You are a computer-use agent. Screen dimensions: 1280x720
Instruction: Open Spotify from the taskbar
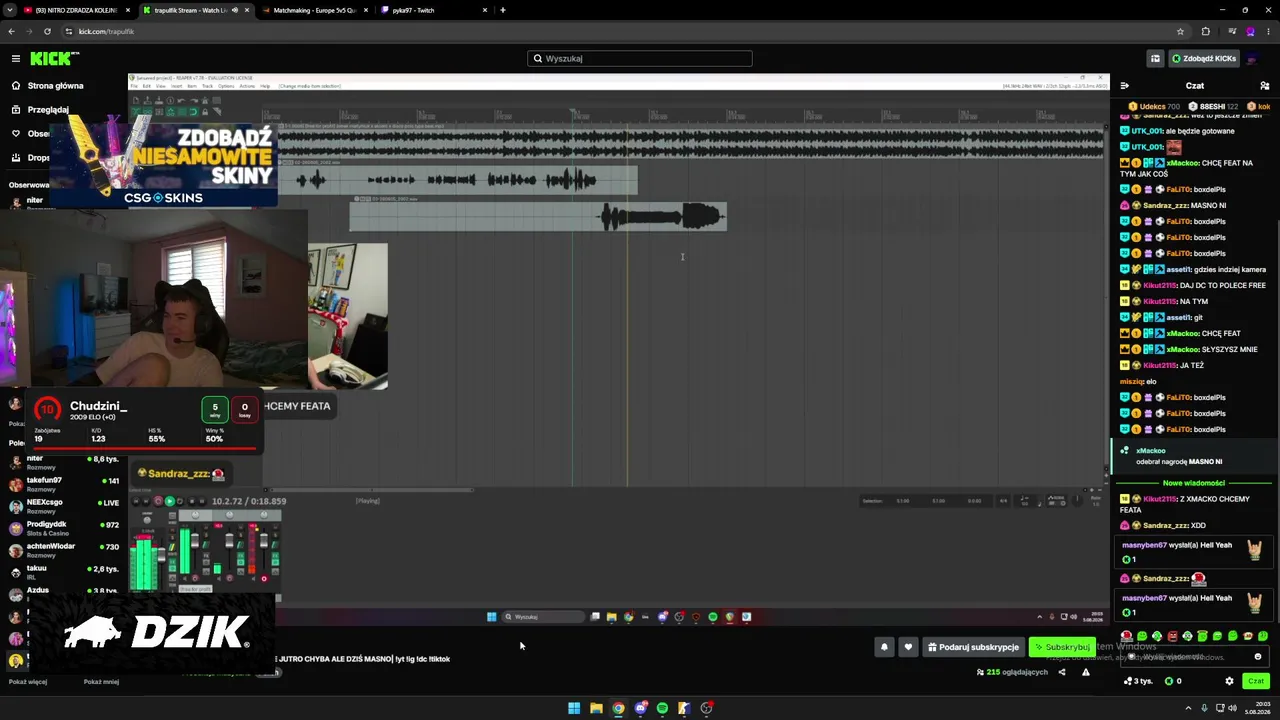point(662,708)
